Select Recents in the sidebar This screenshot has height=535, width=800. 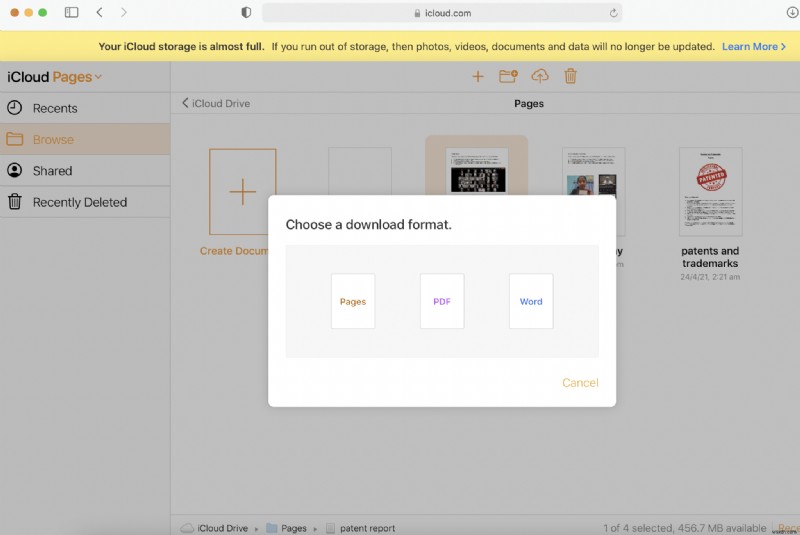coord(85,108)
